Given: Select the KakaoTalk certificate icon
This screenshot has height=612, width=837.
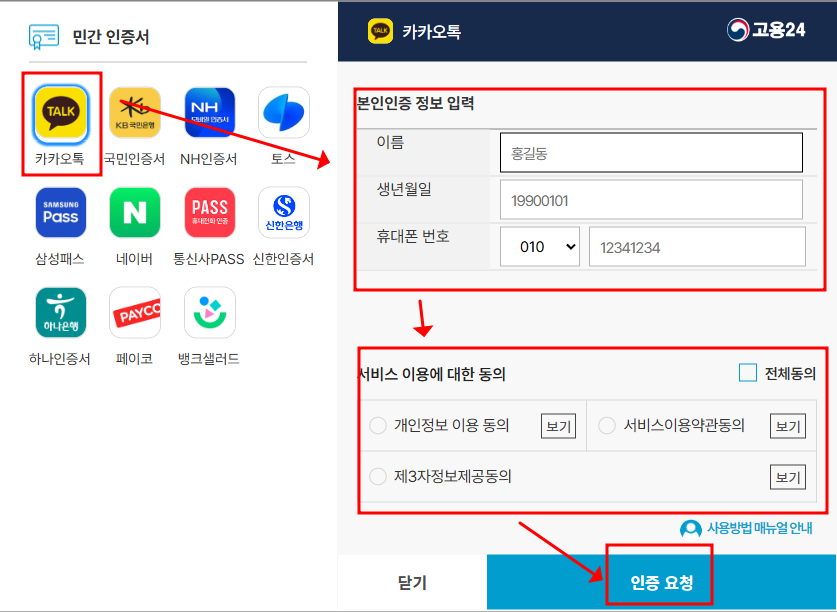Looking at the screenshot, I should click(x=60, y=113).
